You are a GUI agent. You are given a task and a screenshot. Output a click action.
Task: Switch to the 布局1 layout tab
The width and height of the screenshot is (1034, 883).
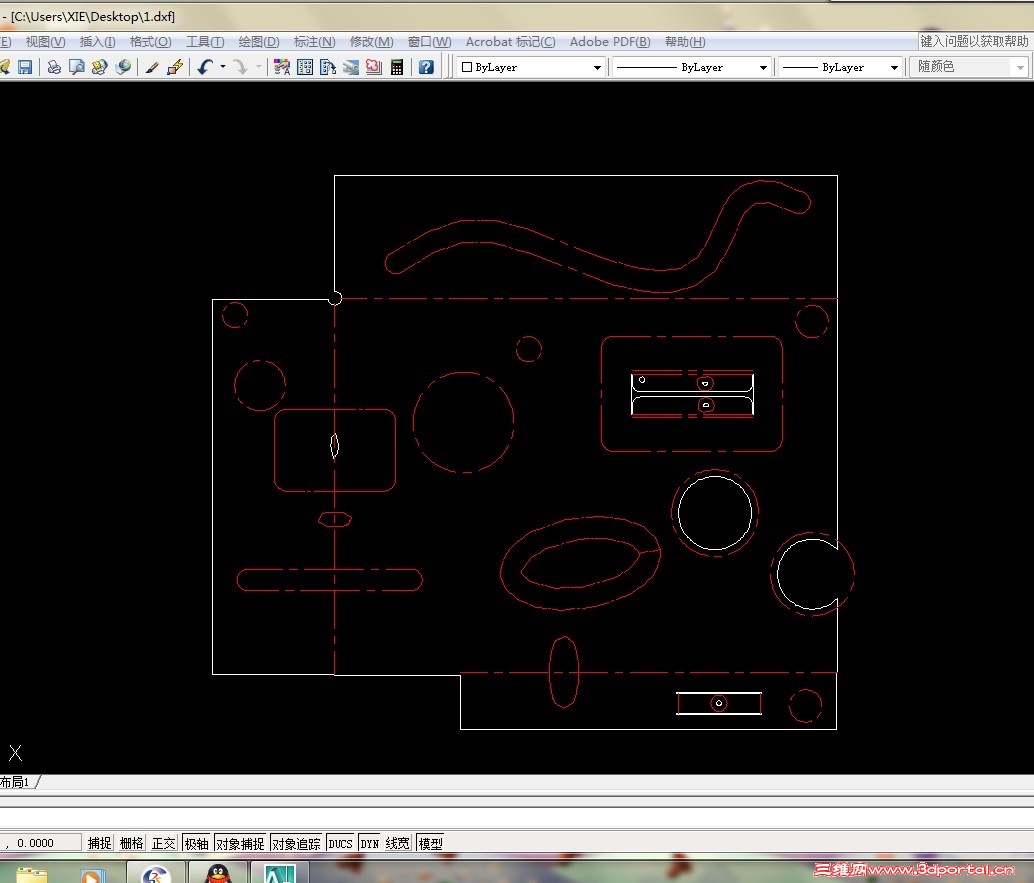tap(15, 782)
